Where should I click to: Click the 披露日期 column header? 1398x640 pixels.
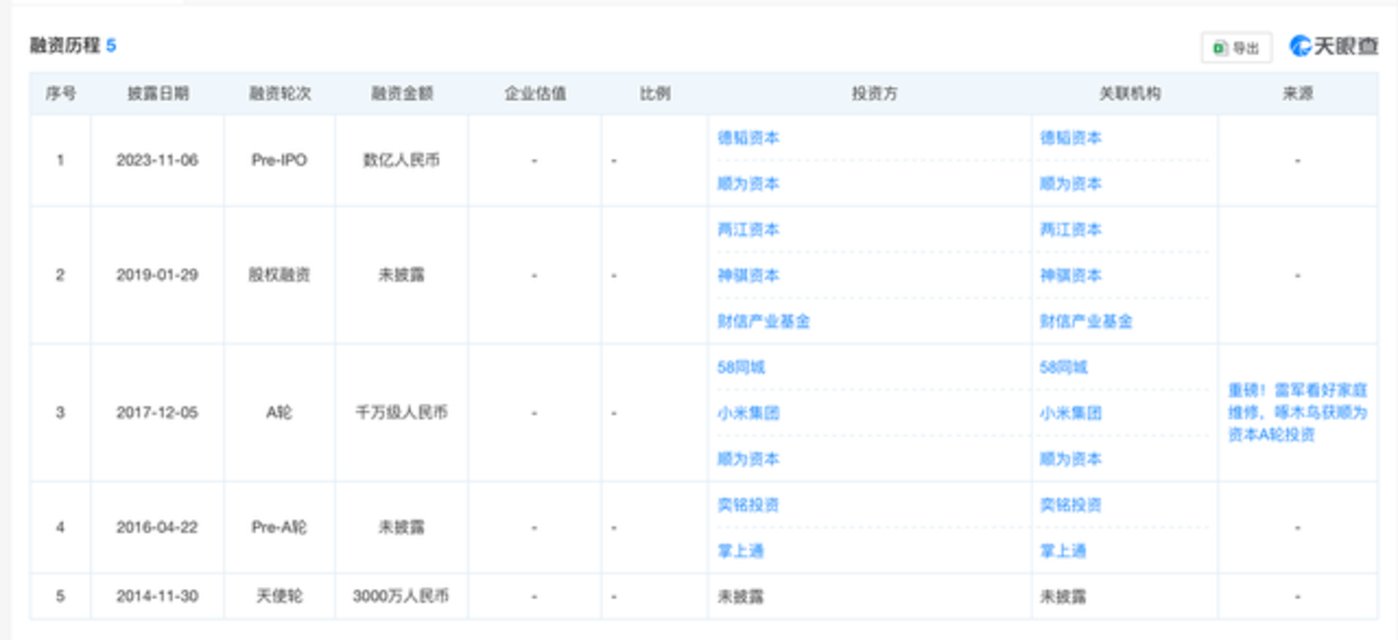coord(157,93)
